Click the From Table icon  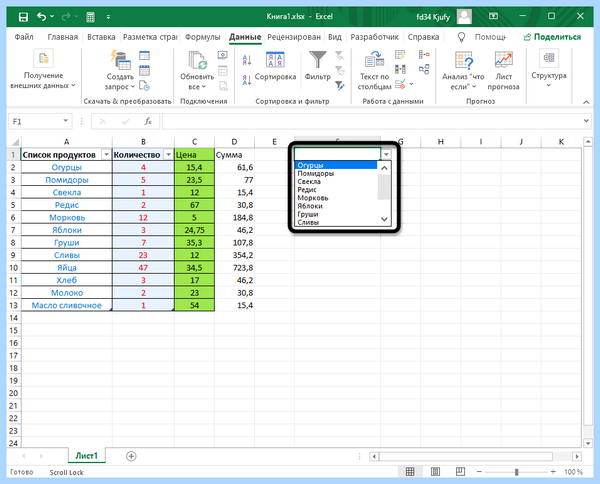tap(144, 70)
